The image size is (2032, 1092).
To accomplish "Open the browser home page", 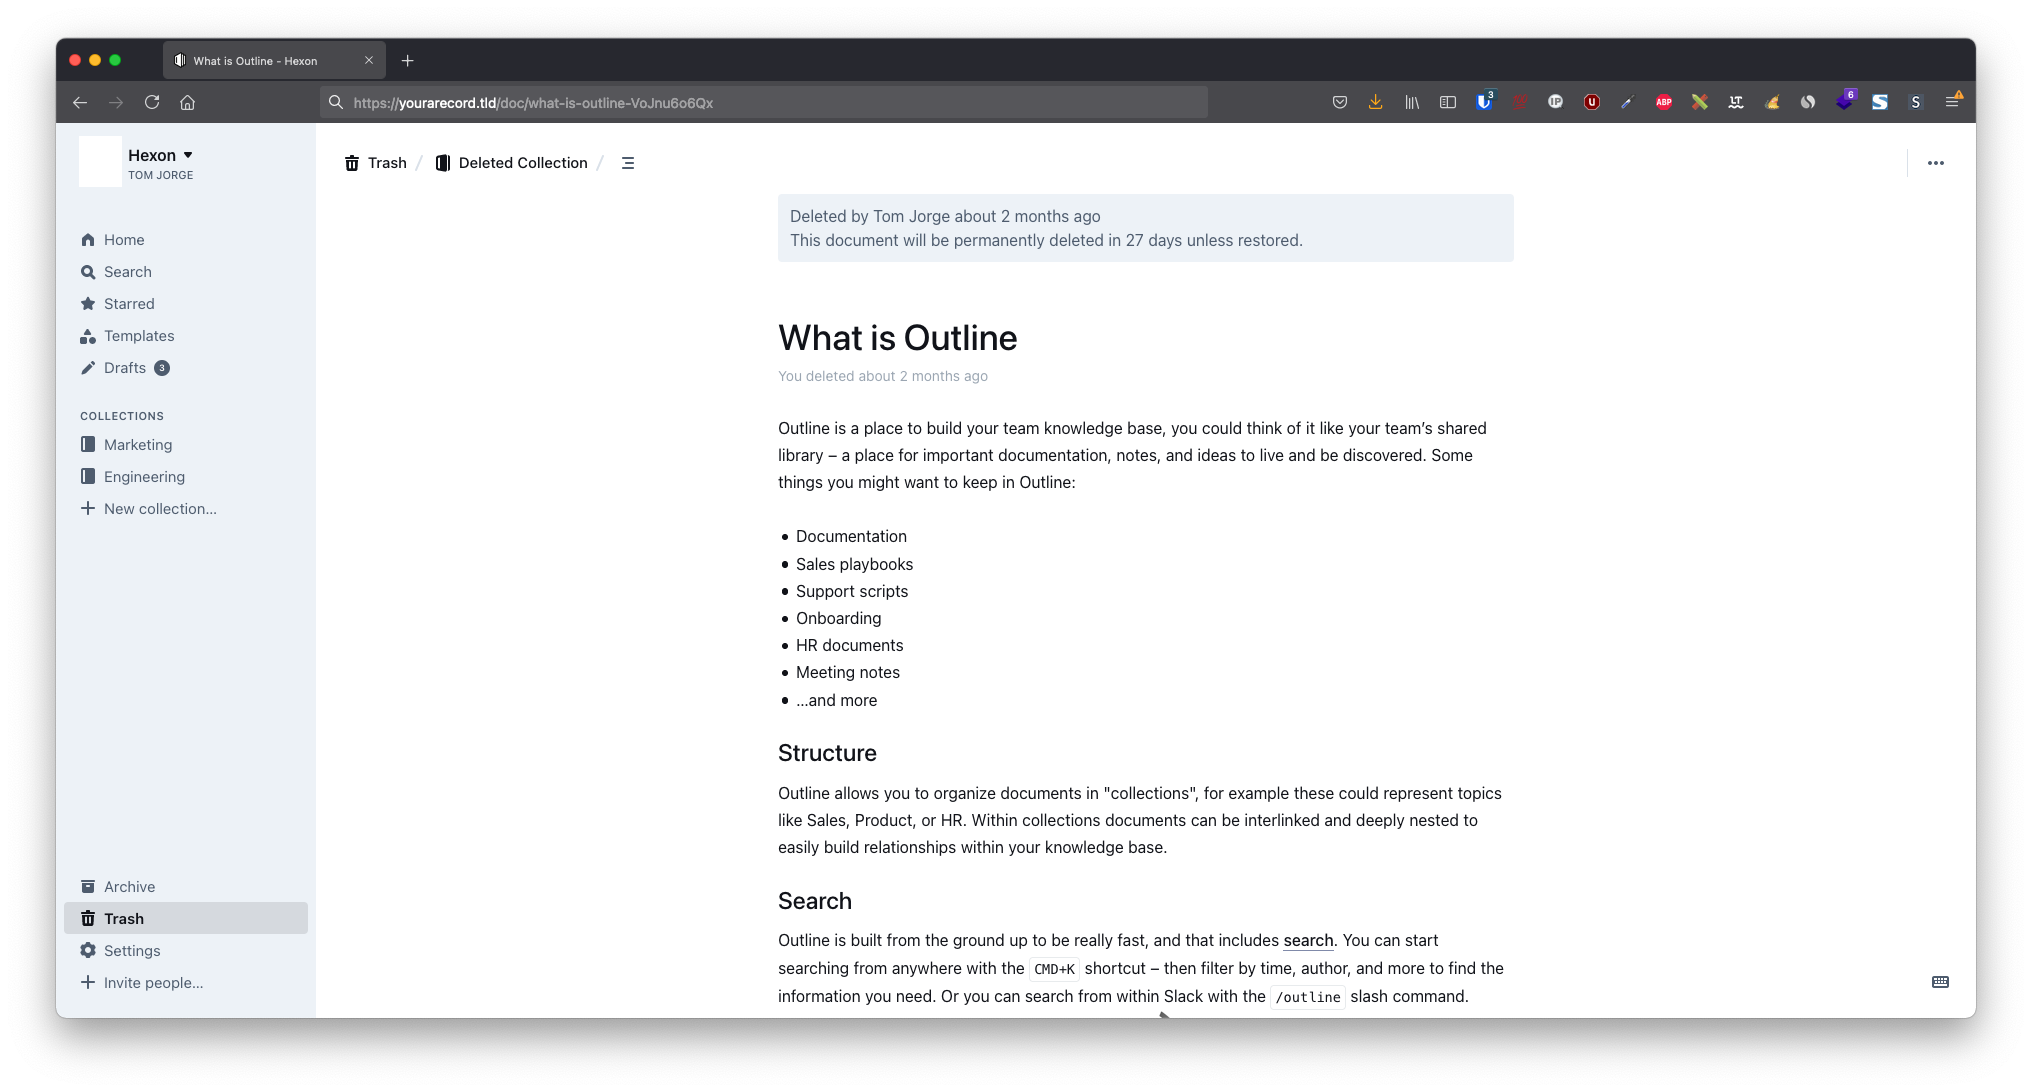I will tap(188, 102).
